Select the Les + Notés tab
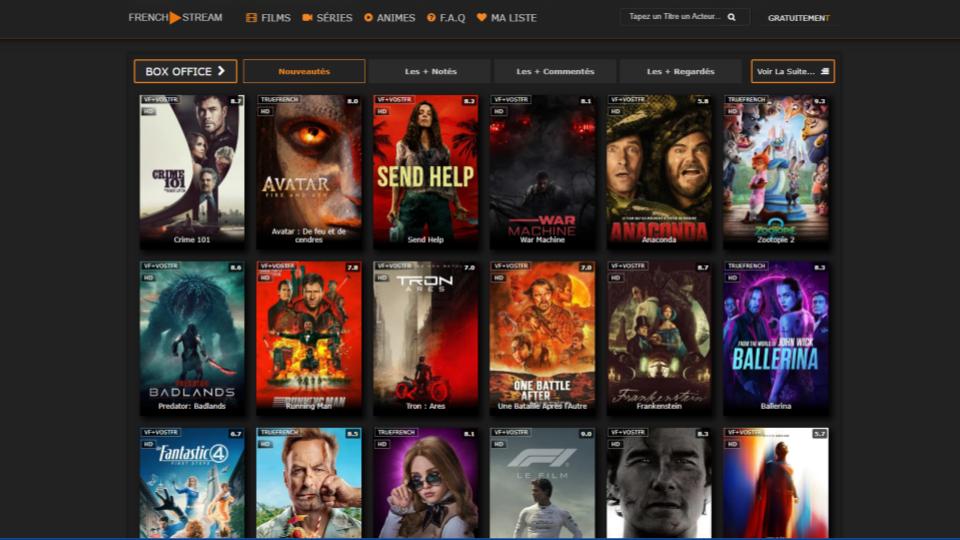Viewport: 960px width, 540px height. coord(430,72)
